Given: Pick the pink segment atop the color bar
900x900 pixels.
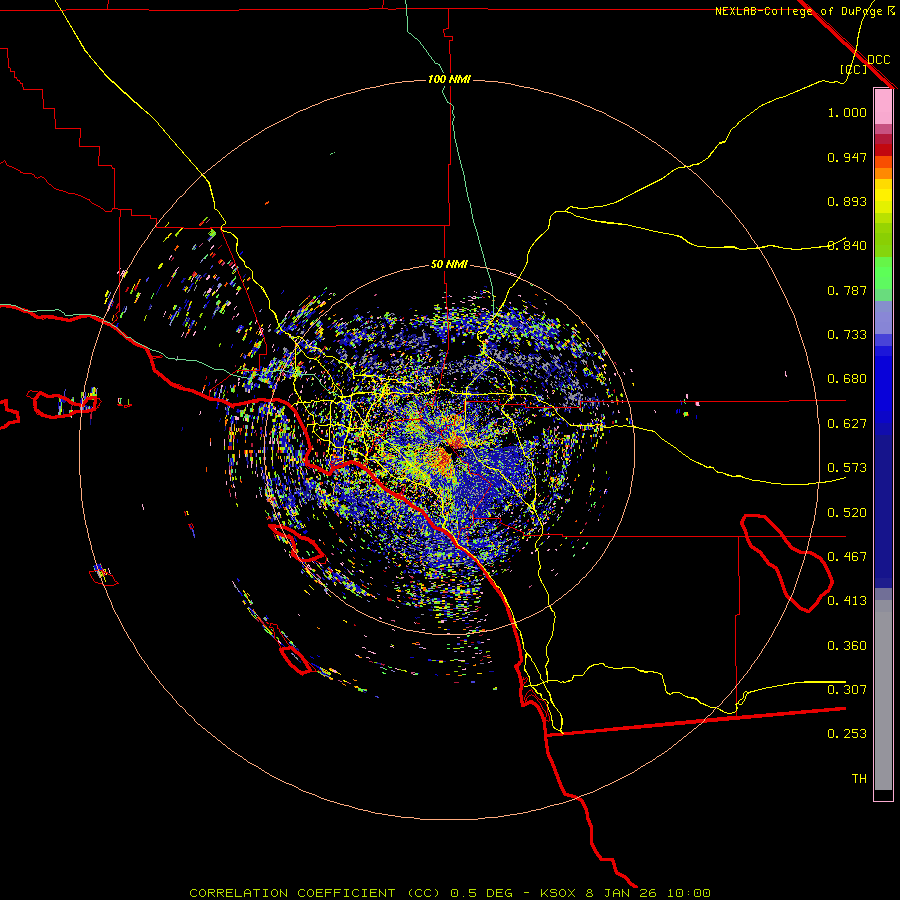Looking at the screenshot, I should (x=883, y=107).
